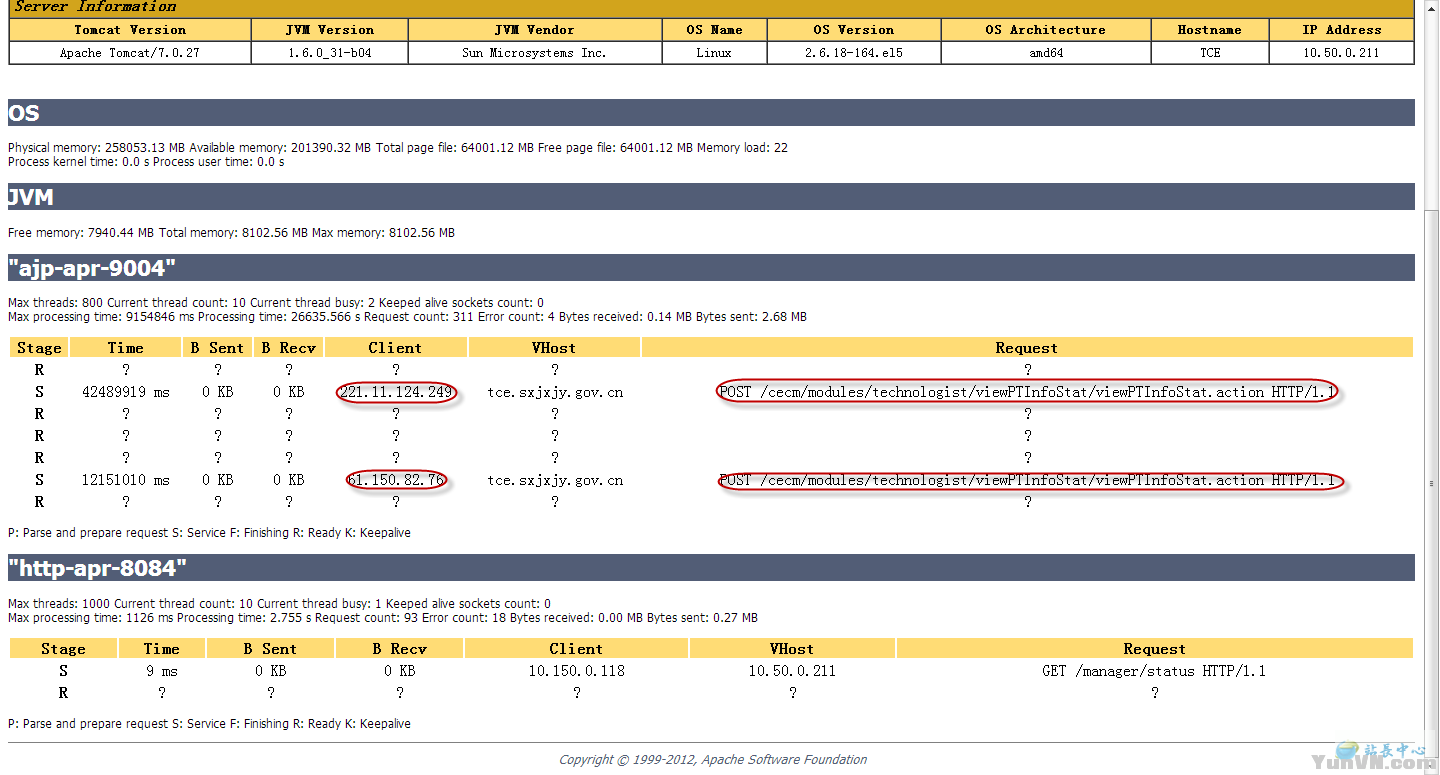Click the IP Address column header
This screenshot has width=1440, height=775.
pos(1341,30)
